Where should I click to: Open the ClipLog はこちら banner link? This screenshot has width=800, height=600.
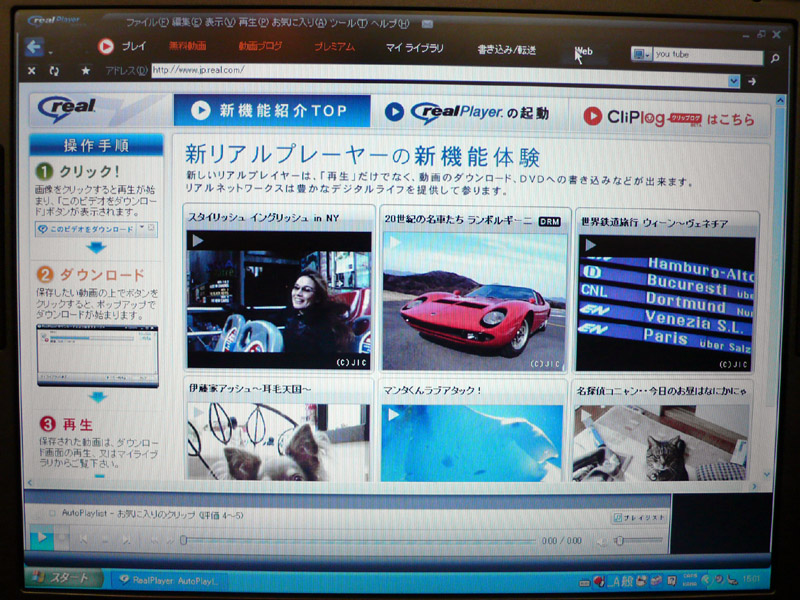[x=668, y=117]
